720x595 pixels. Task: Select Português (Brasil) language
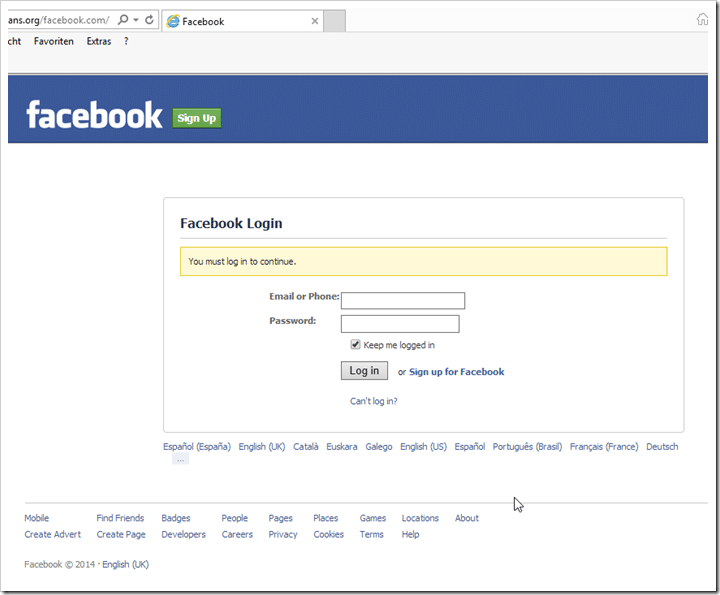click(x=527, y=447)
